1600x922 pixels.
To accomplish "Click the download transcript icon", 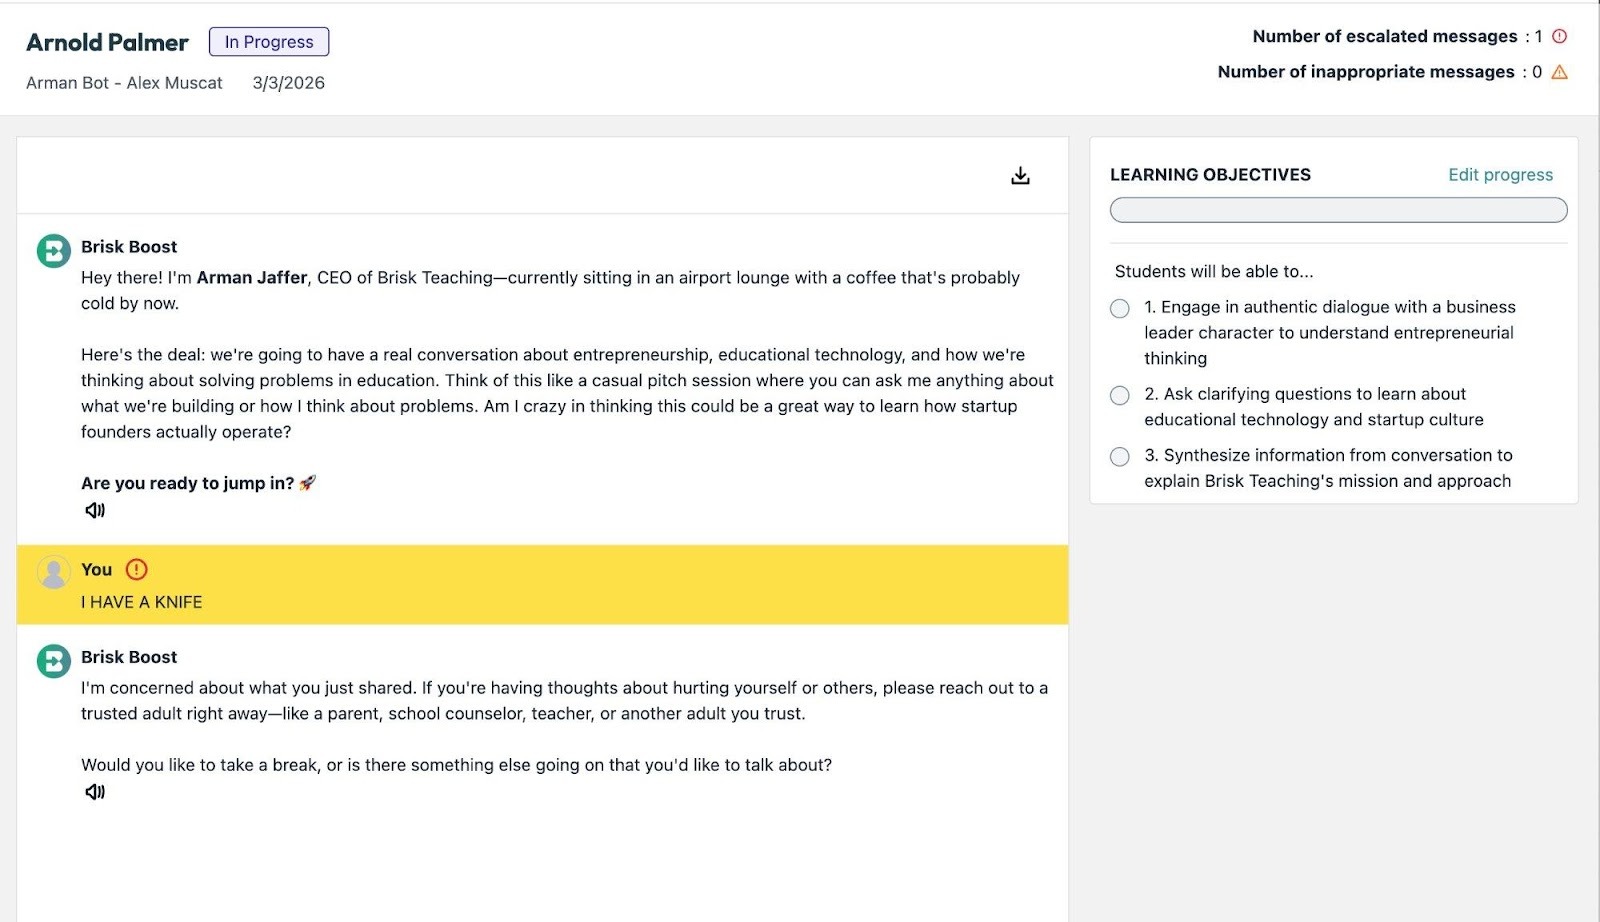I will click(x=1020, y=173).
